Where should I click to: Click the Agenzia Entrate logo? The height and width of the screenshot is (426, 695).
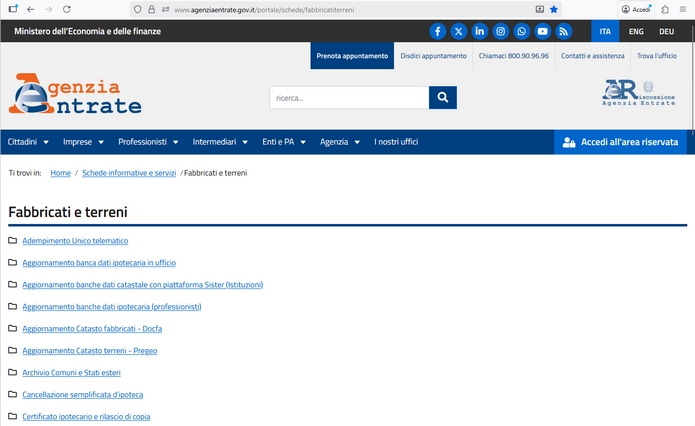point(75,94)
